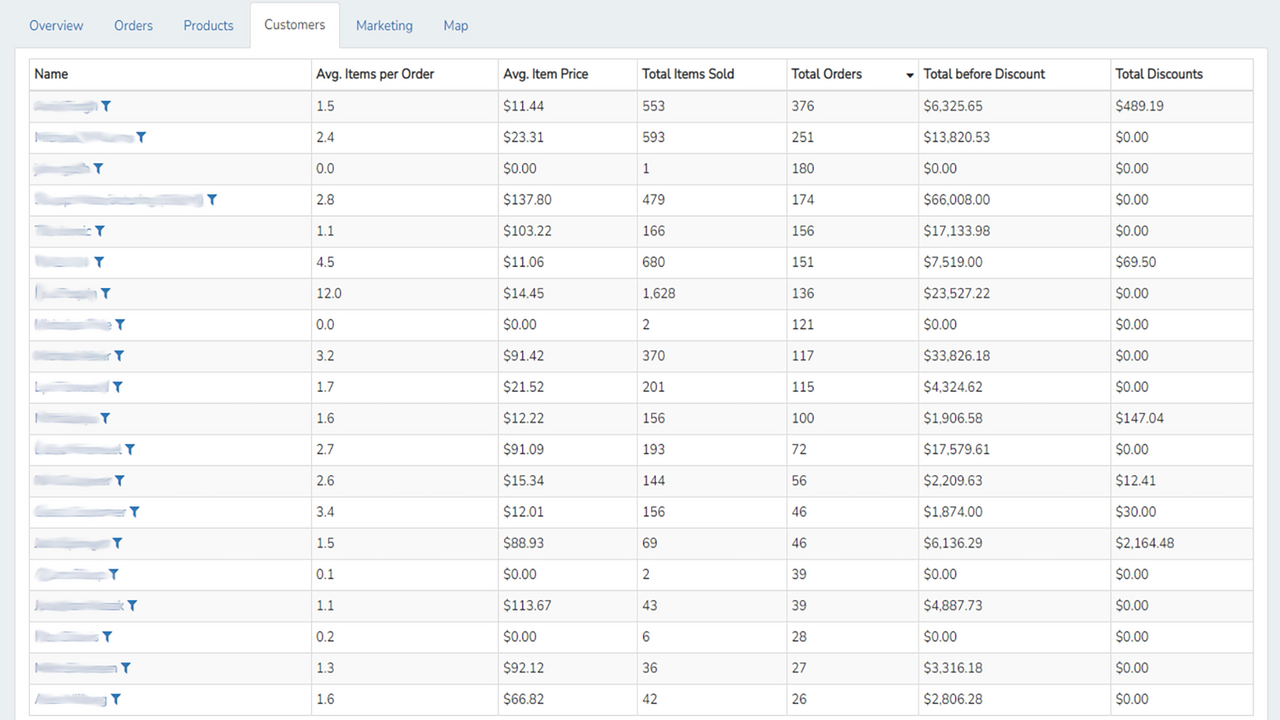Click filter icon for customer with 121 orders
The width and height of the screenshot is (1280, 720).
tap(120, 324)
